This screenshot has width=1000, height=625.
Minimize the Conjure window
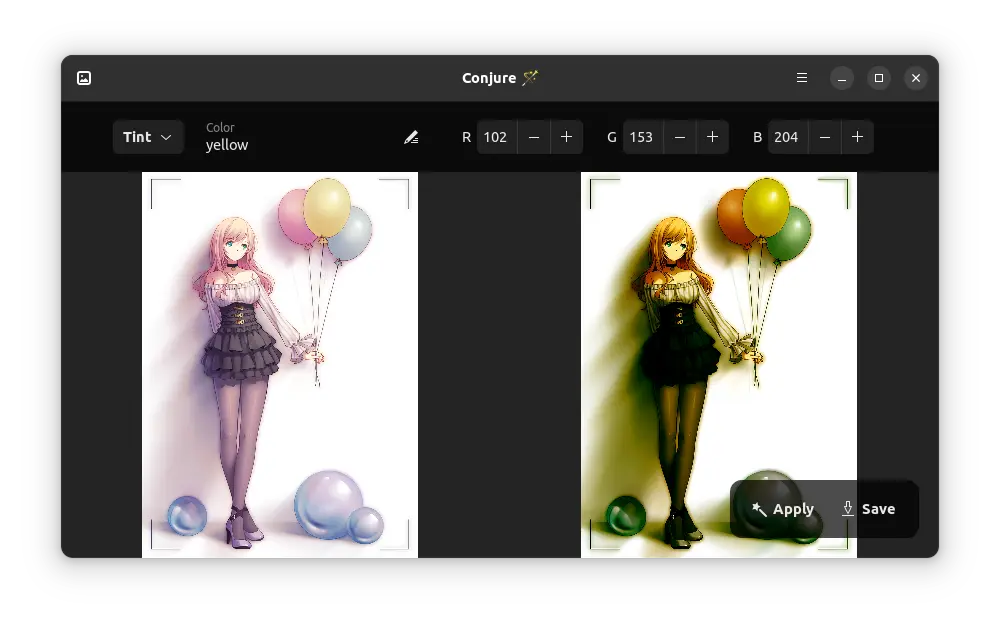842,78
